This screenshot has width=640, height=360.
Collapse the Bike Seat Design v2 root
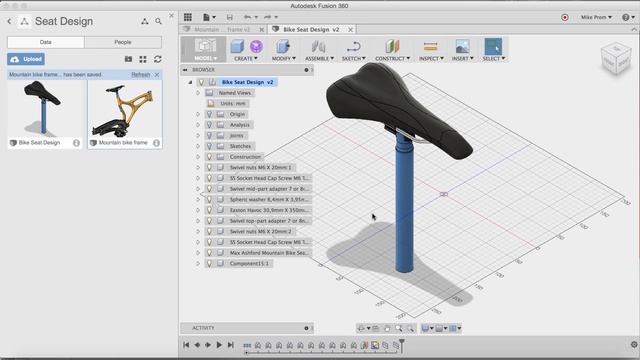pos(190,82)
